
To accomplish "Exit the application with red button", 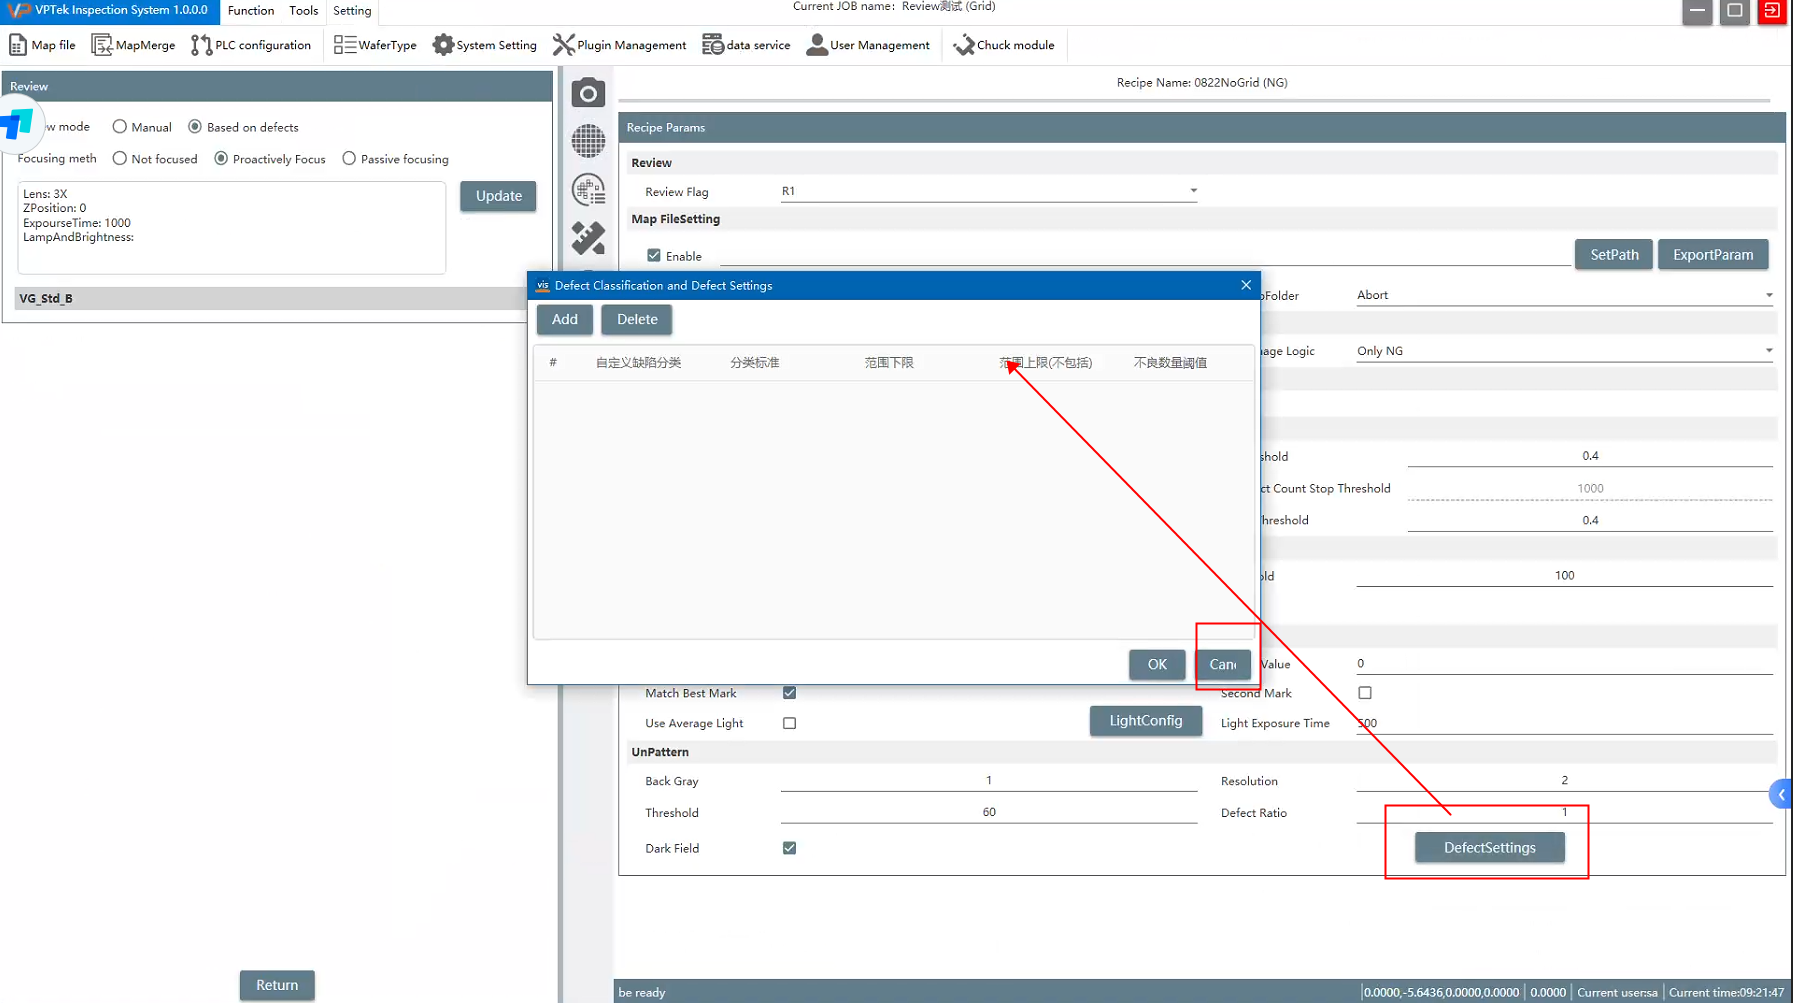I will click(x=1772, y=11).
